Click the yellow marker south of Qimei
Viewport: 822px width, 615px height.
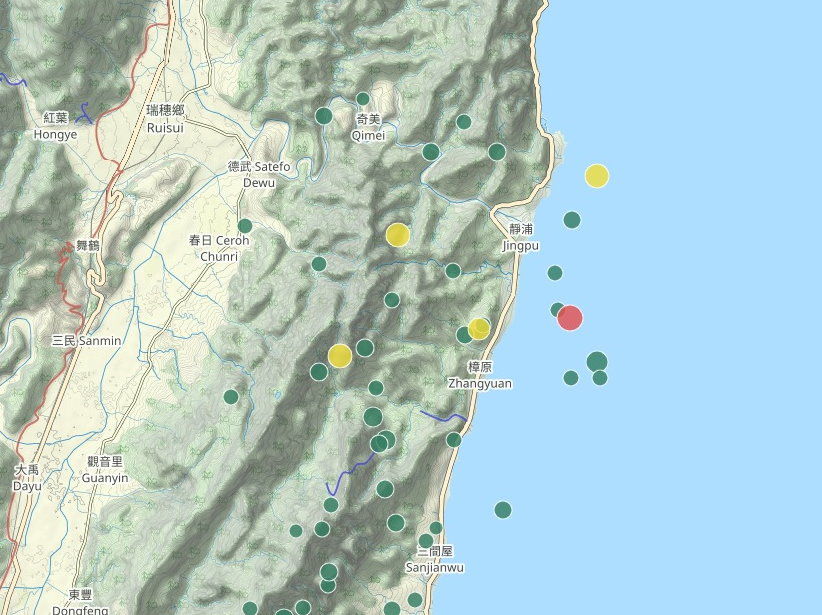click(397, 235)
